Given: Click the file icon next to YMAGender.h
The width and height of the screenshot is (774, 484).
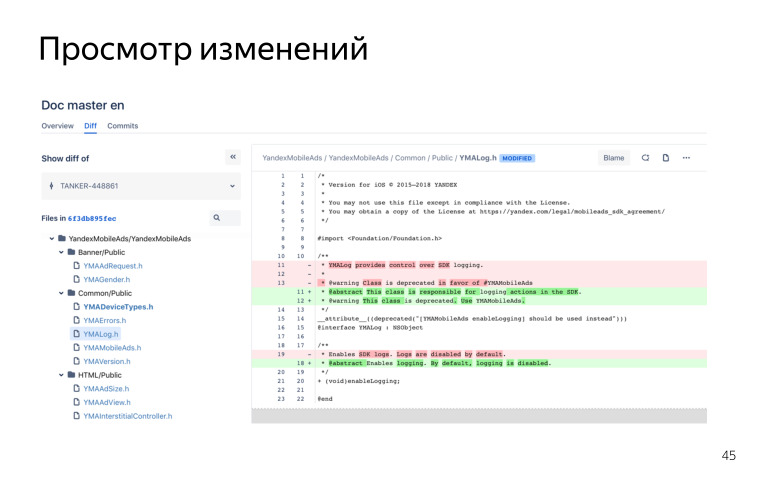Looking at the screenshot, I should click(77, 279).
